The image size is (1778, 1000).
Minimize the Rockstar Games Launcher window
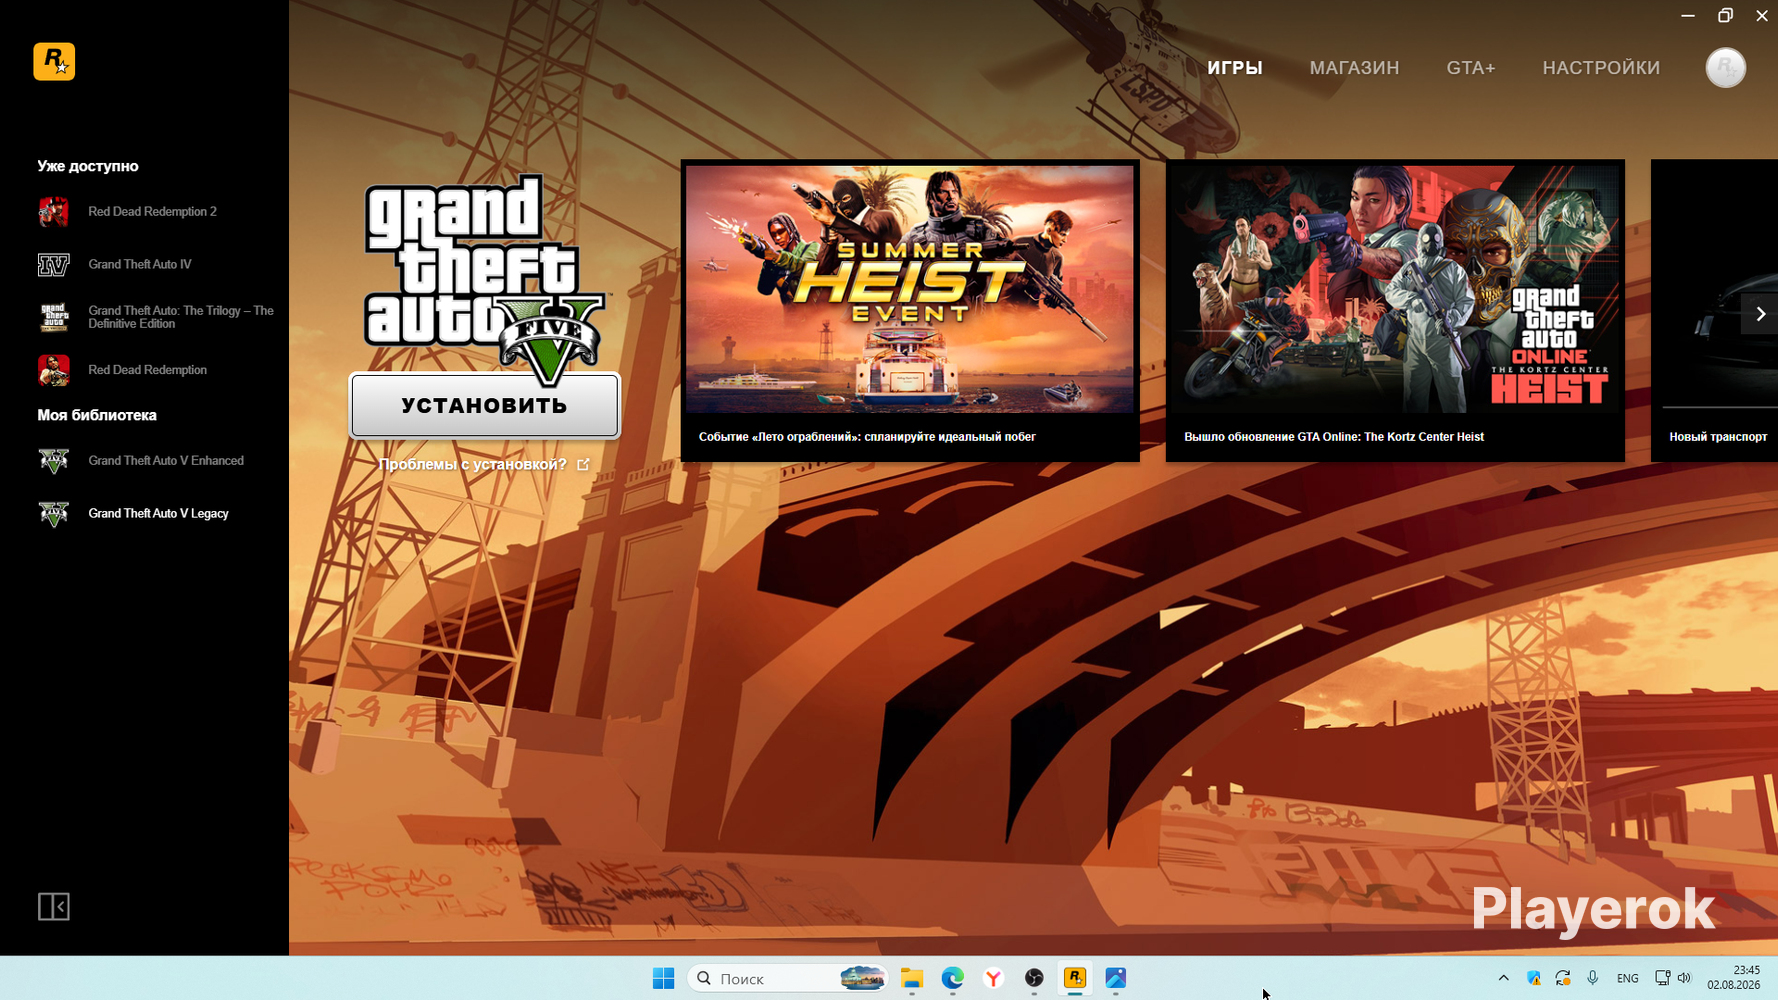click(x=1688, y=16)
